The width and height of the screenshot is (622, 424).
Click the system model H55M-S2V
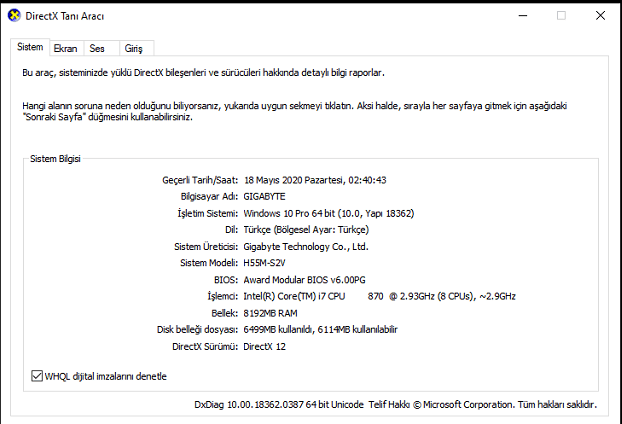coord(264,263)
